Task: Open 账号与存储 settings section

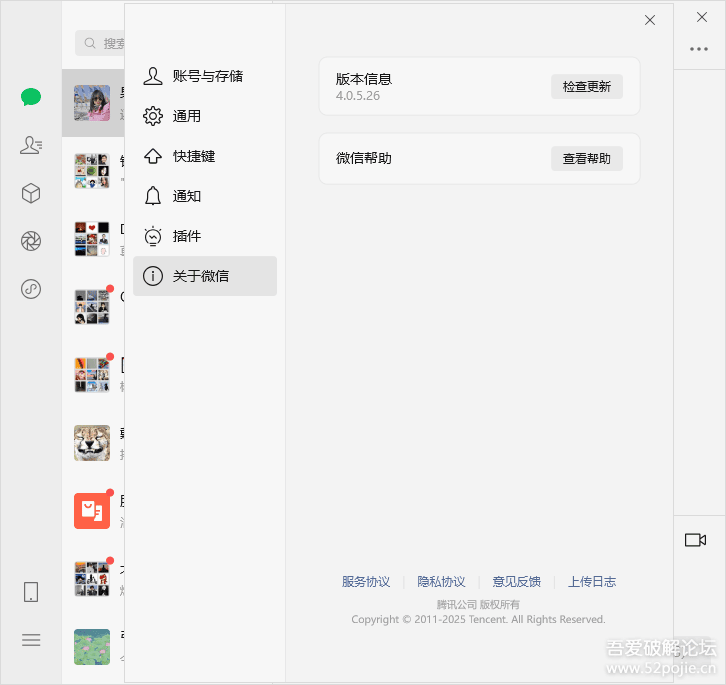Action: (205, 76)
